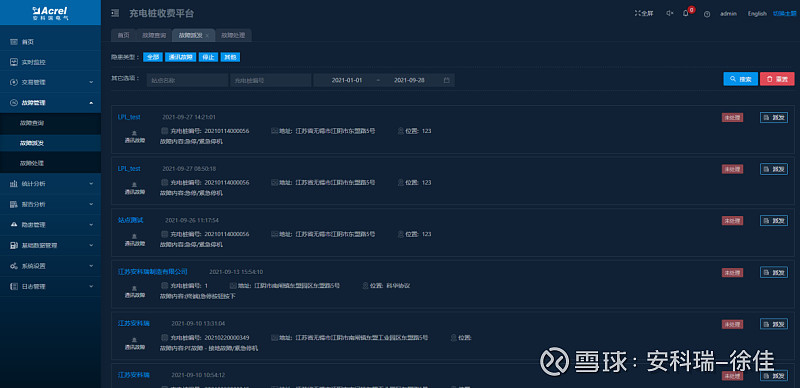Check the box on the 2021-09-10 13:31:04 fault card
Viewport: 800px width, 388px height.
click(x=164, y=337)
